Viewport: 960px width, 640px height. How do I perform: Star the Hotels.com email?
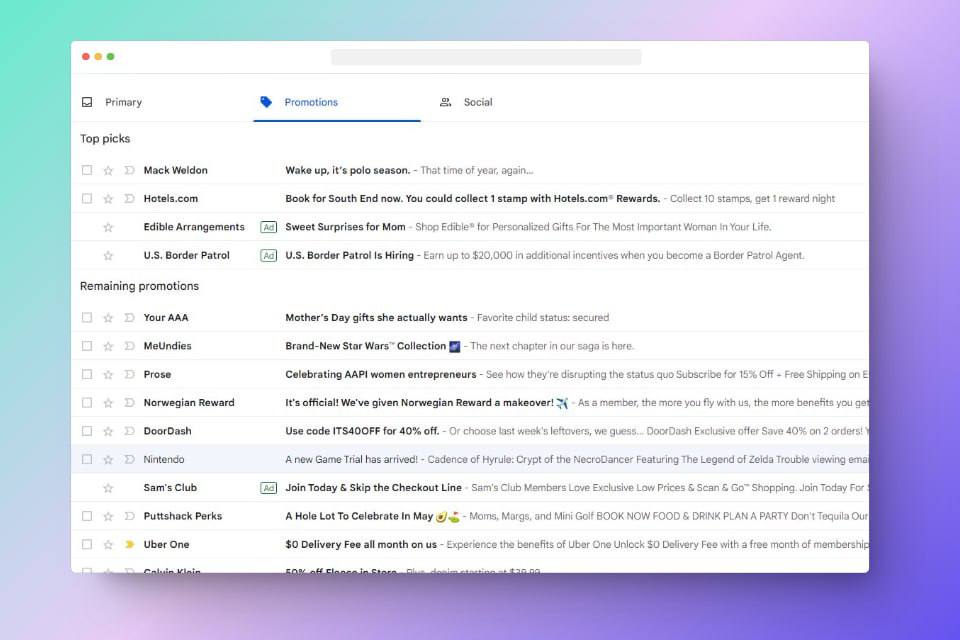[x=108, y=199]
